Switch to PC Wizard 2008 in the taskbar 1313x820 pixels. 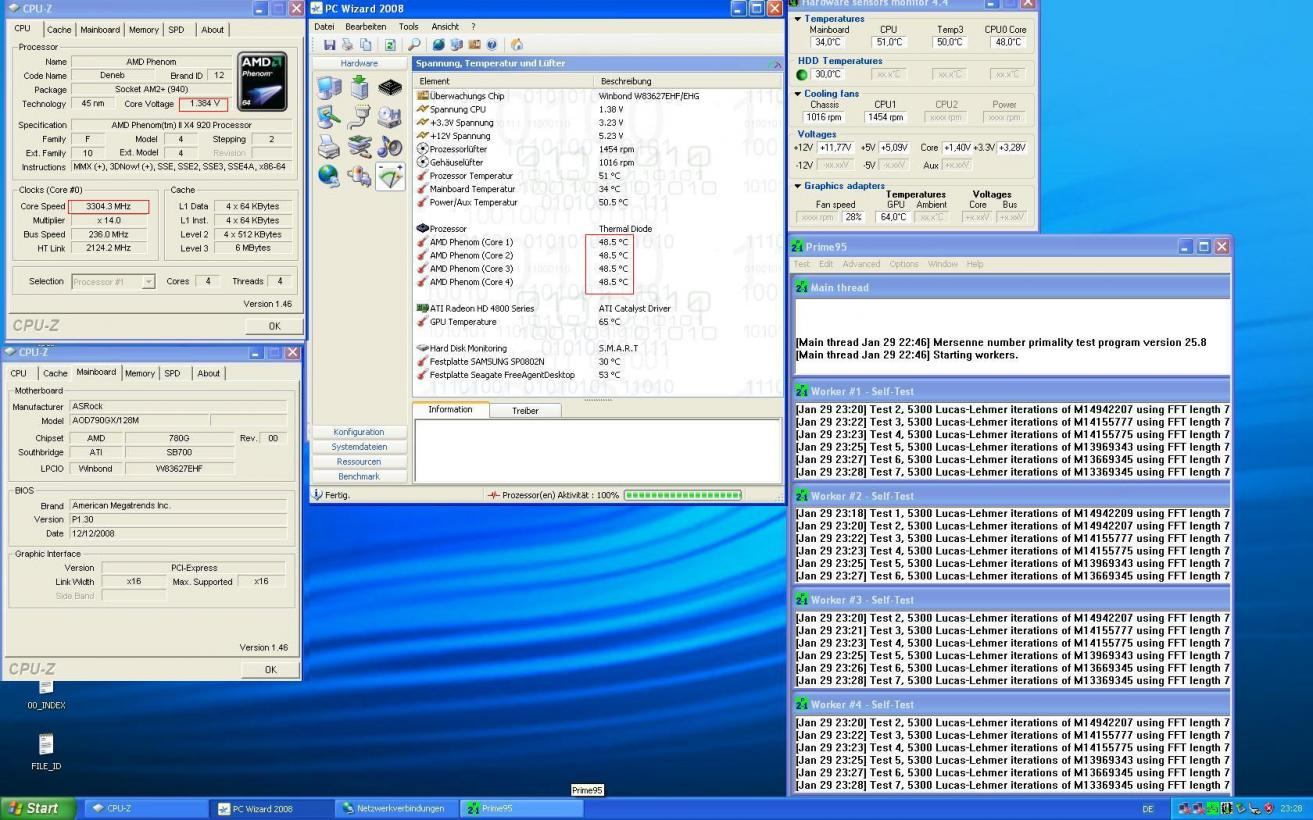pos(270,808)
